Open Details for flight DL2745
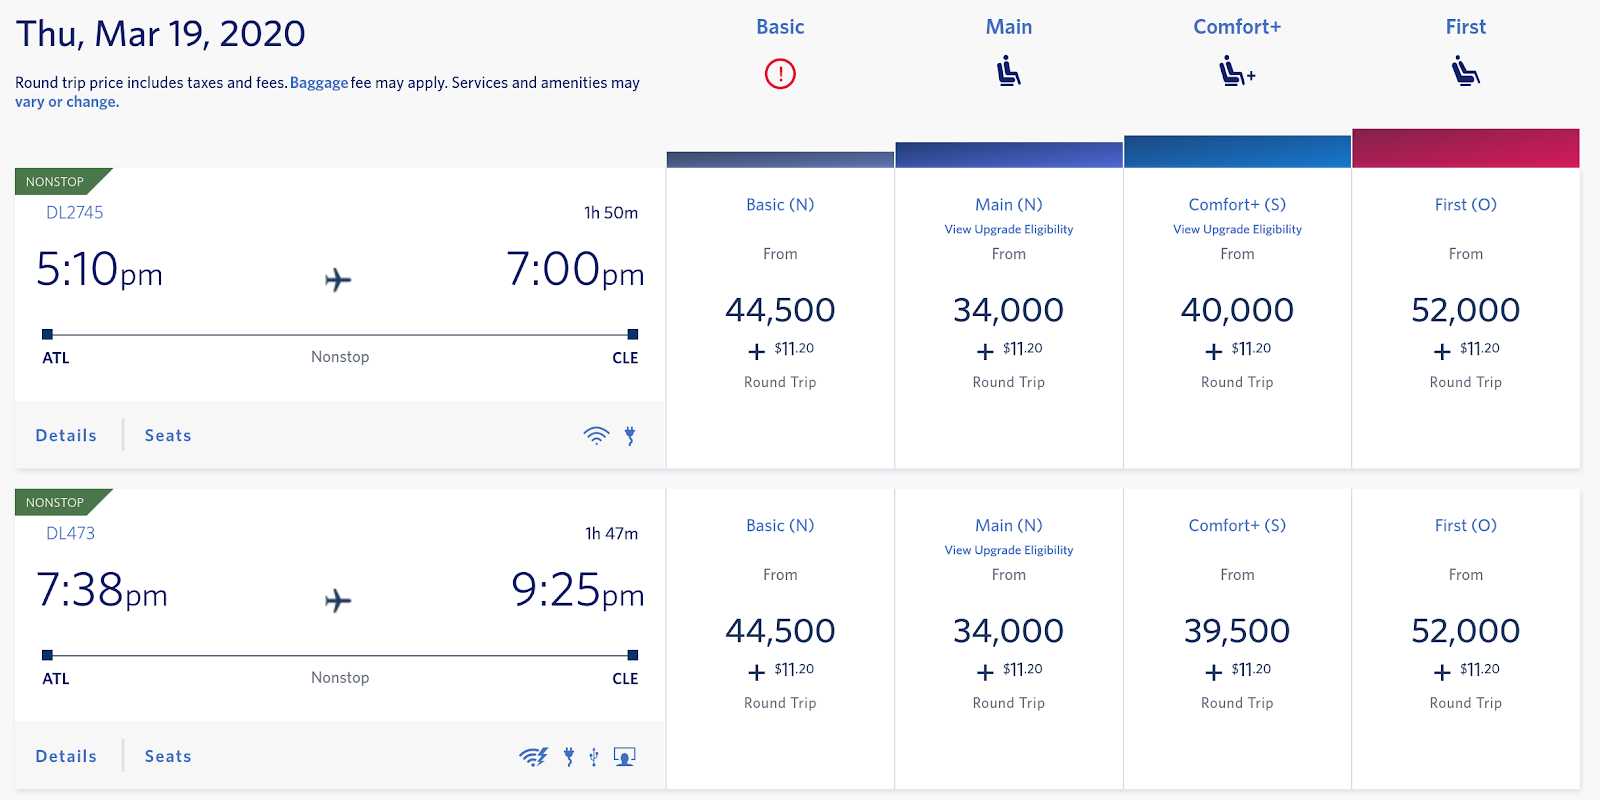 [66, 435]
